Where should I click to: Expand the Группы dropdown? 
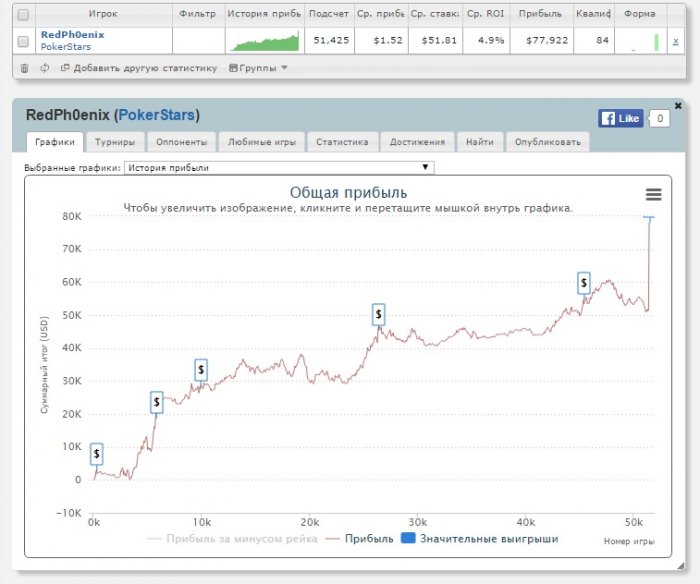[x=258, y=68]
